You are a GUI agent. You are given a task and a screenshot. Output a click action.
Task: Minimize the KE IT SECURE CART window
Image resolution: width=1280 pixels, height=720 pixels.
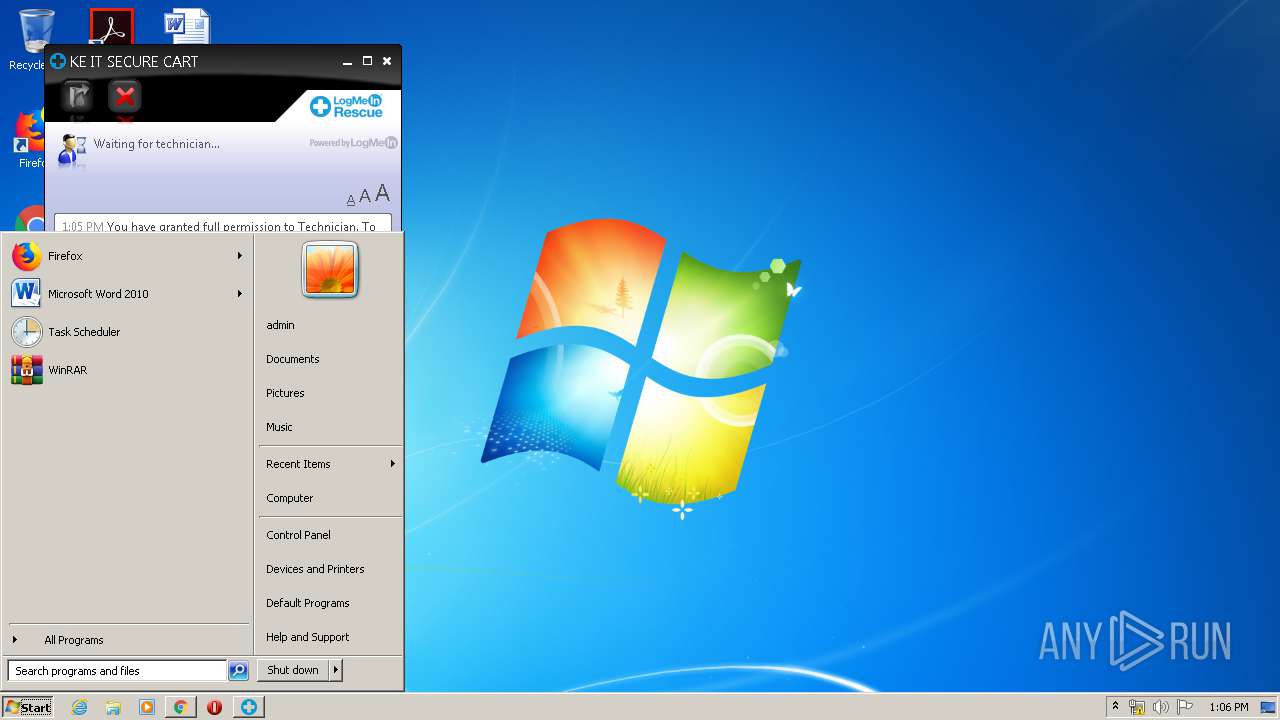(347, 62)
